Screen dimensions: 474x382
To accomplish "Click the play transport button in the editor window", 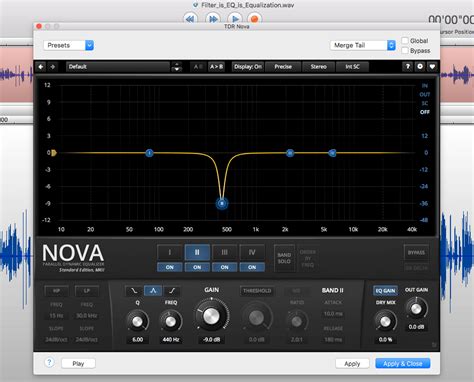I will (235, 19).
